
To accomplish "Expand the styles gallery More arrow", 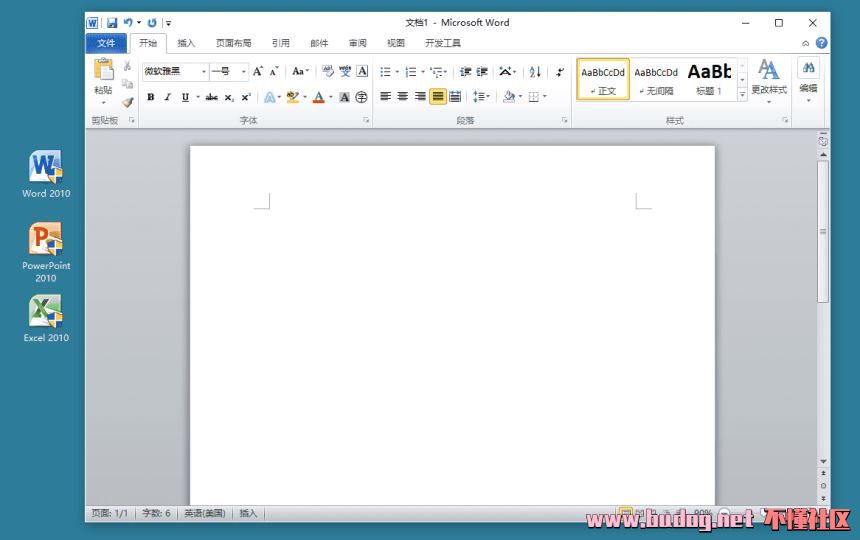I will click(742, 94).
